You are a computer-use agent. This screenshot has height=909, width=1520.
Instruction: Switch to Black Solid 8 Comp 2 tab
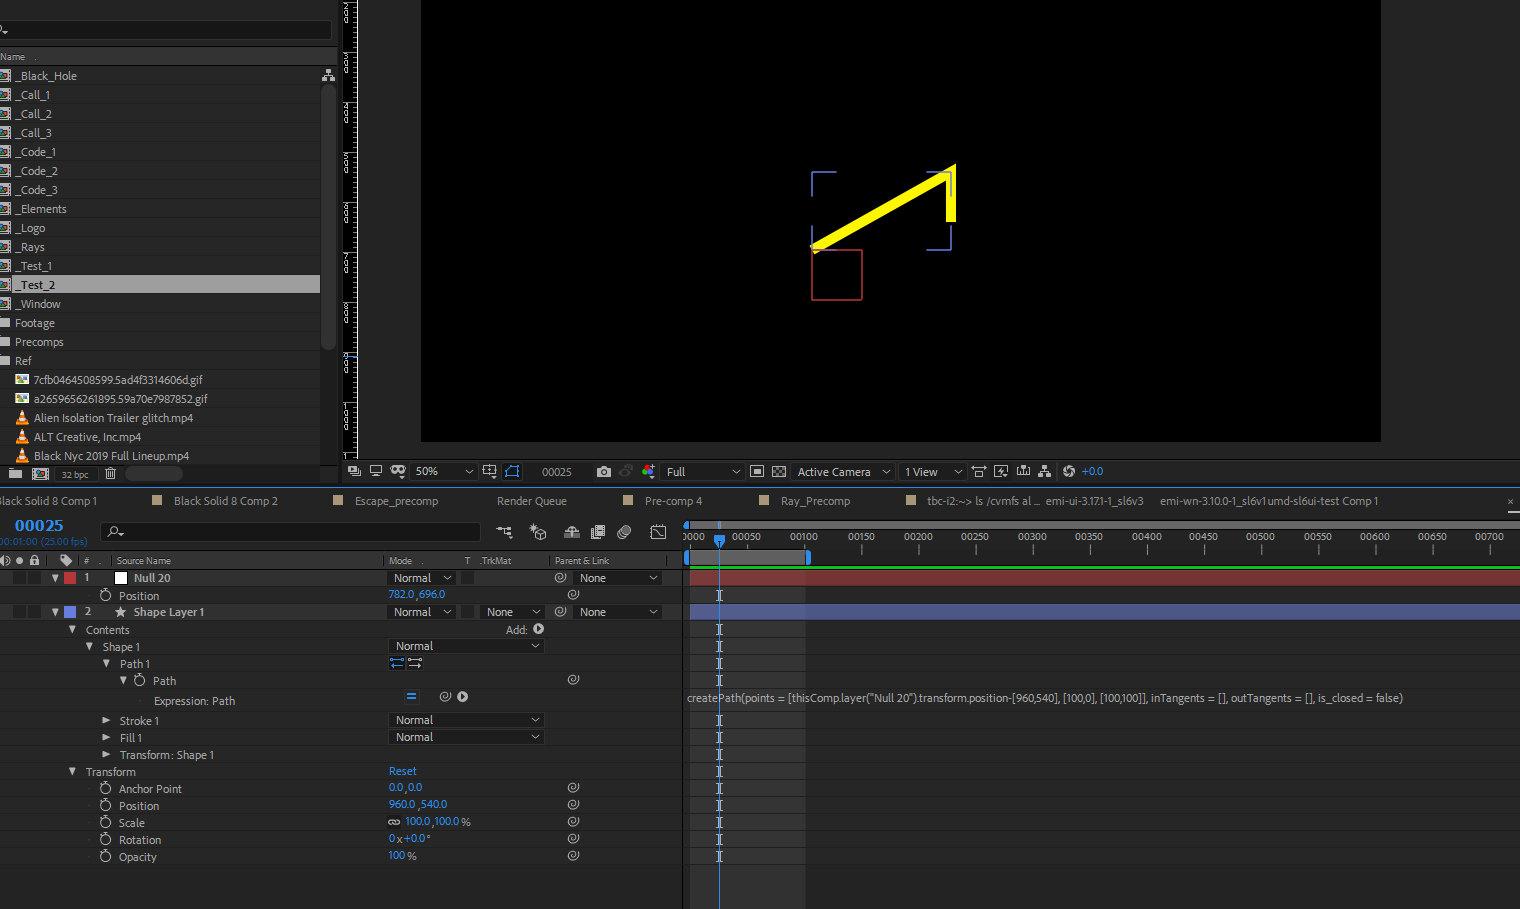226,501
